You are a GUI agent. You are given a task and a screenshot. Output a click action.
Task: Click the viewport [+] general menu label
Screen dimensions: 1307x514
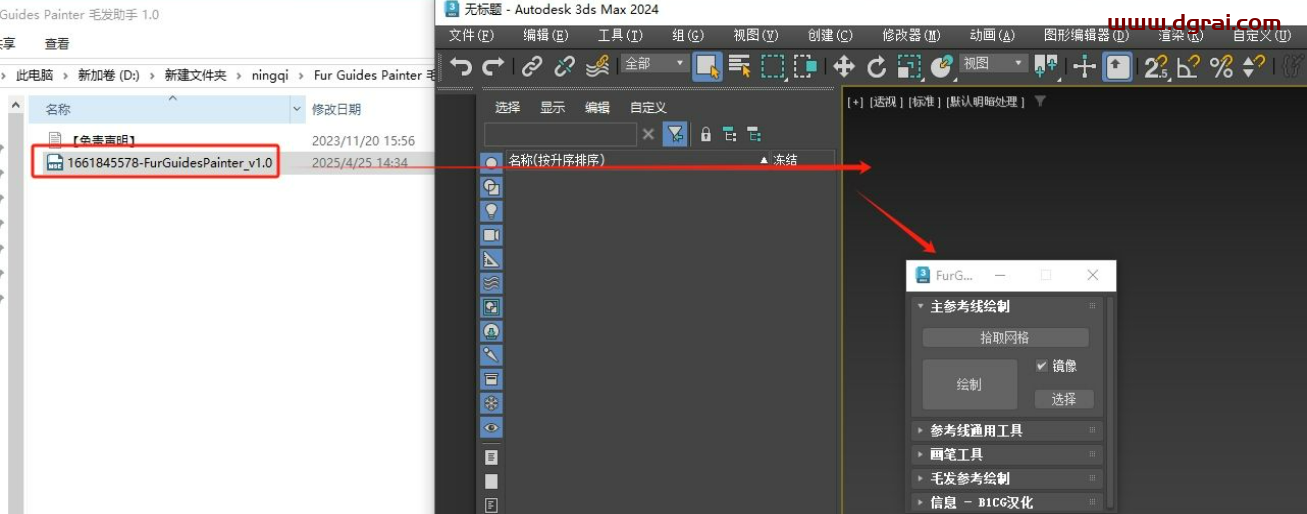[x=855, y=102]
